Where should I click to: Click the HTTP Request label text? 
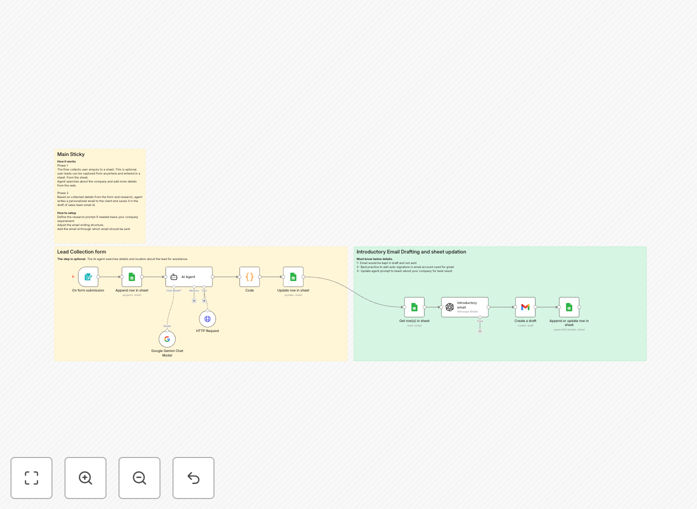pyautogui.click(x=207, y=331)
